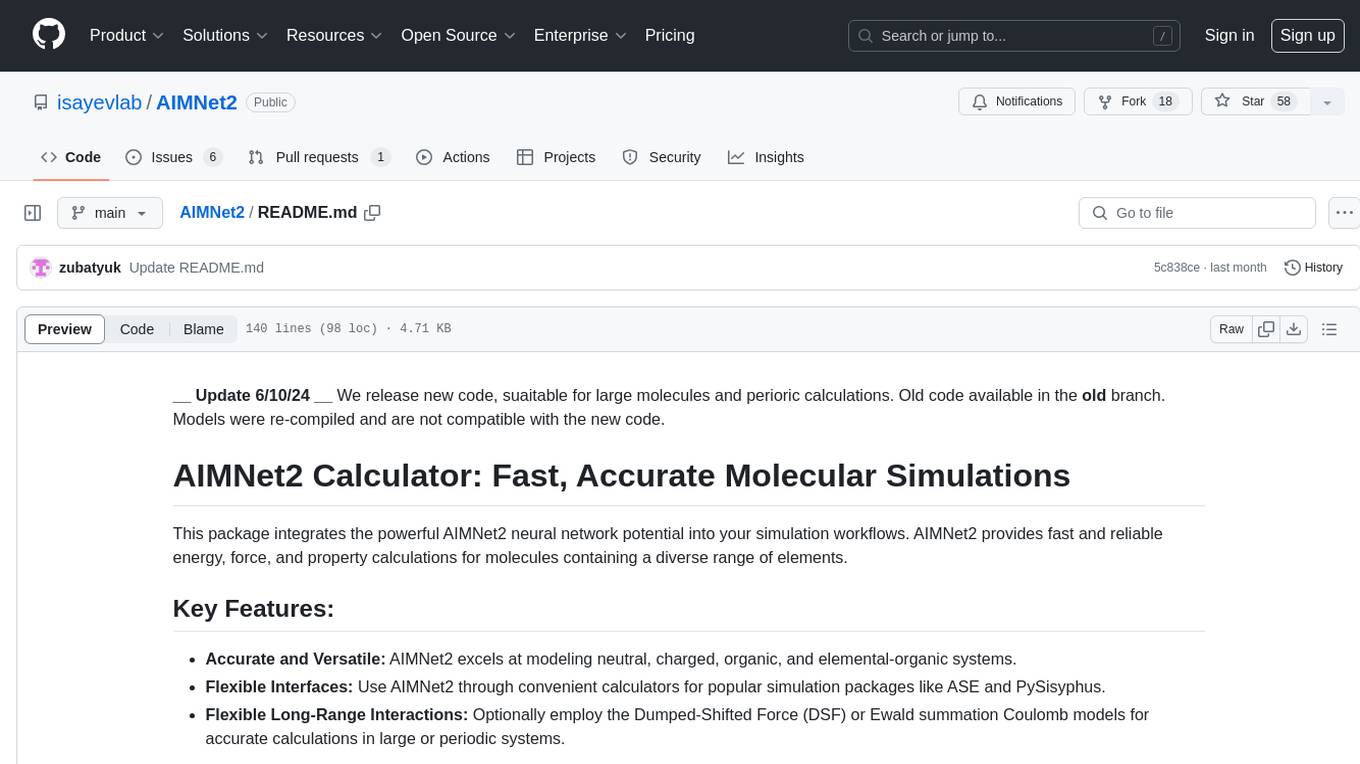Click the Sign in link
Image resolution: width=1360 pixels, height=764 pixels.
(x=1229, y=35)
